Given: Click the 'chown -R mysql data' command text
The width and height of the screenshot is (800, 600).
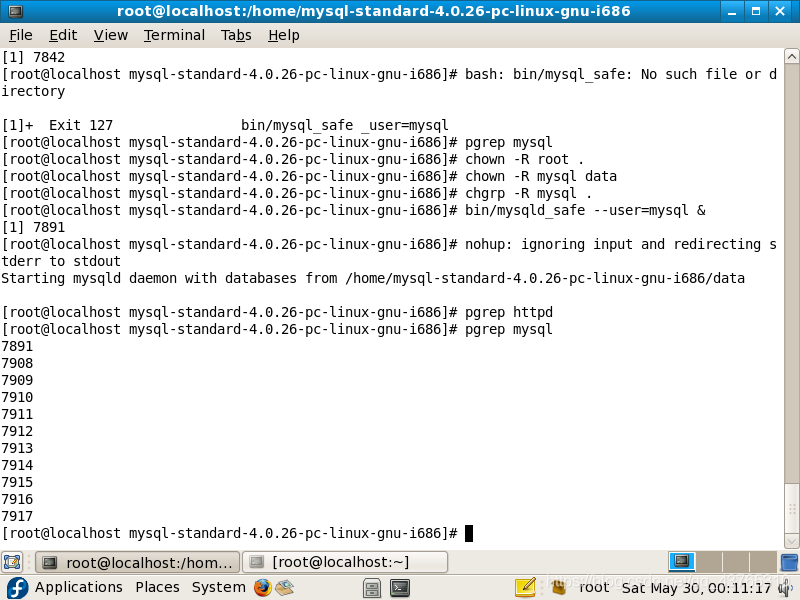Looking at the screenshot, I should point(540,176).
